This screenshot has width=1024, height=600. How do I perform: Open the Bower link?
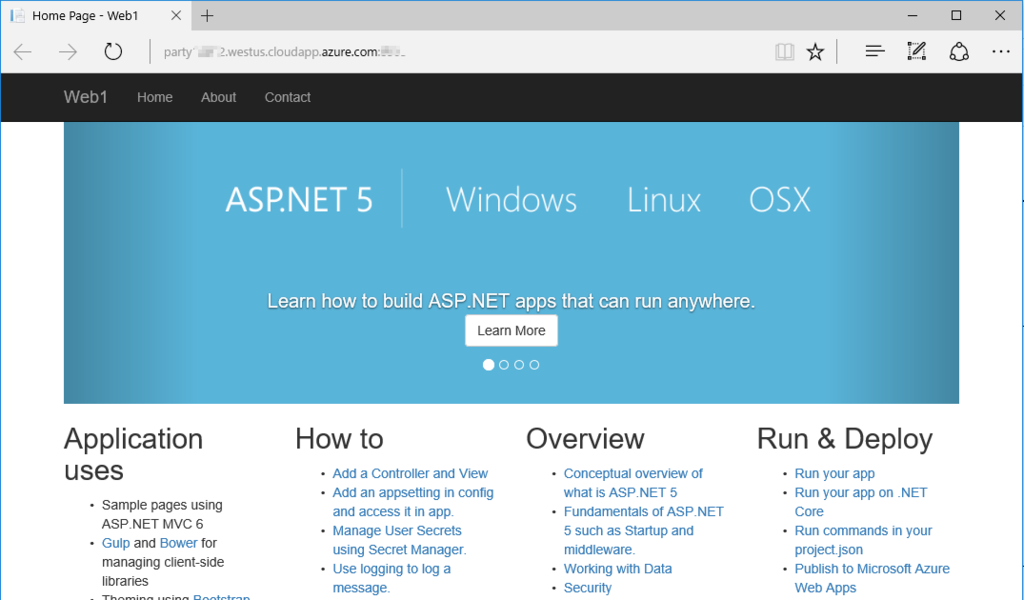point(178,543)
